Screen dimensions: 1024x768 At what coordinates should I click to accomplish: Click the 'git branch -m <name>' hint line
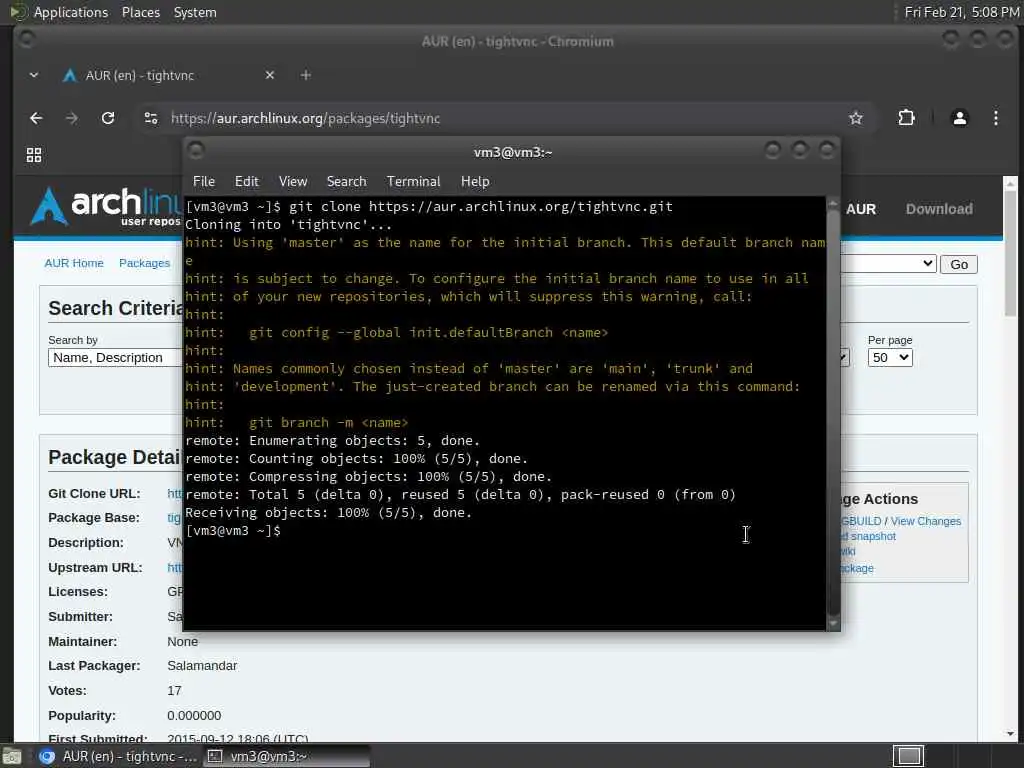296,423
